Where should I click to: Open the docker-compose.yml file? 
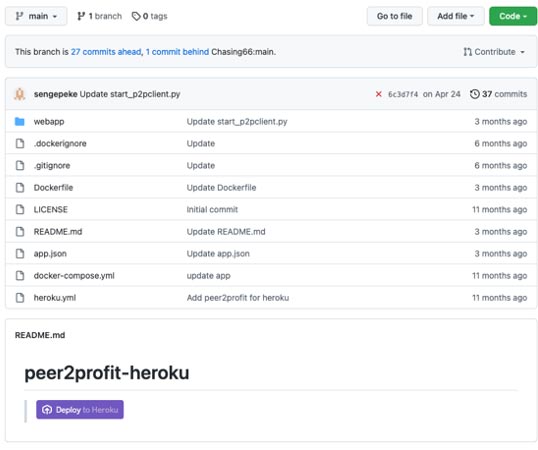click(74, 275)
